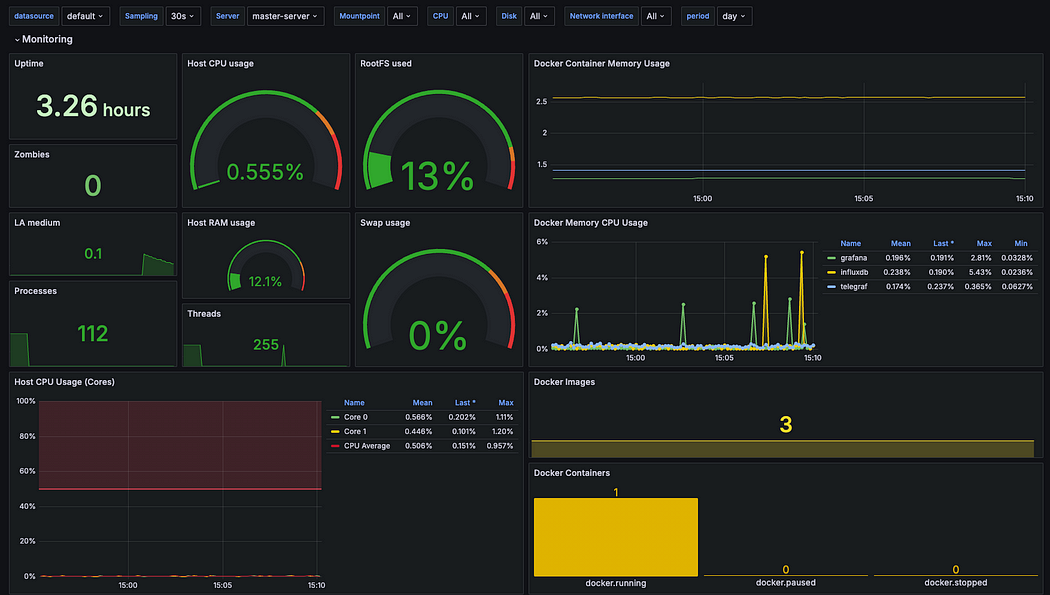
Task: Click the docker.paused label
Action: click(x=785, y=583)
